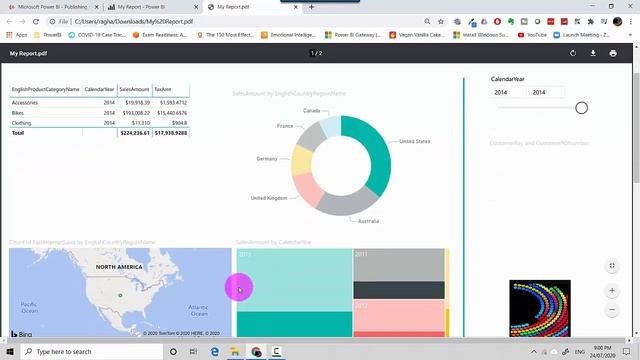
Task: Click the yellow Germany donut segment
Action: point(301,160)
